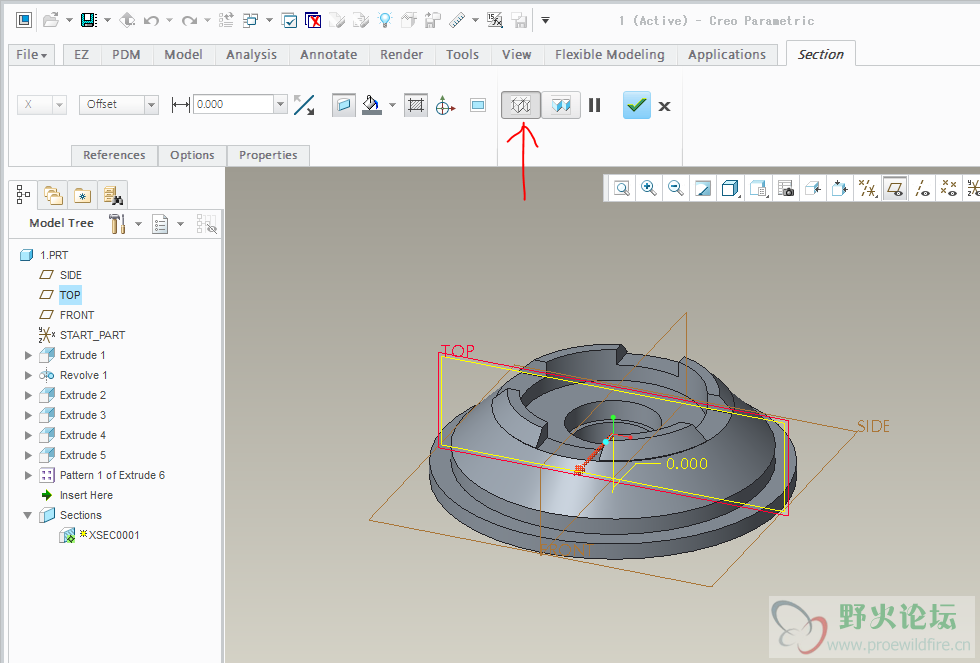Cancel the section with X button
The height and width of the screenshot is (663, 980).
[x=664, y=106]
